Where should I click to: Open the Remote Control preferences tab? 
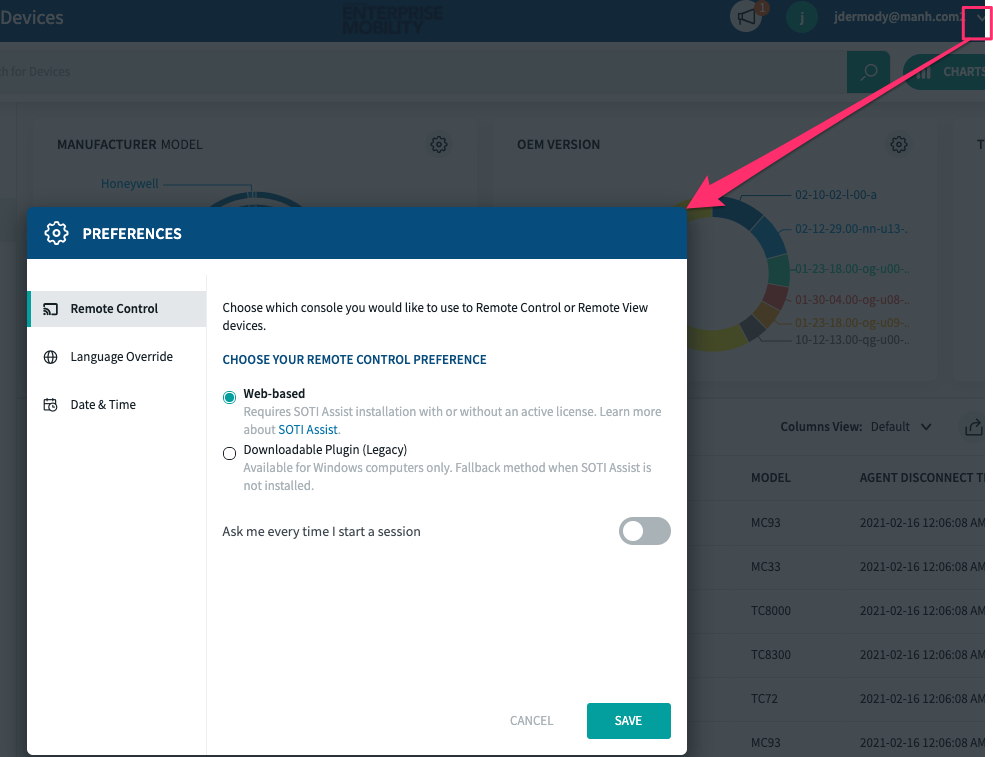tap(115, 309)
